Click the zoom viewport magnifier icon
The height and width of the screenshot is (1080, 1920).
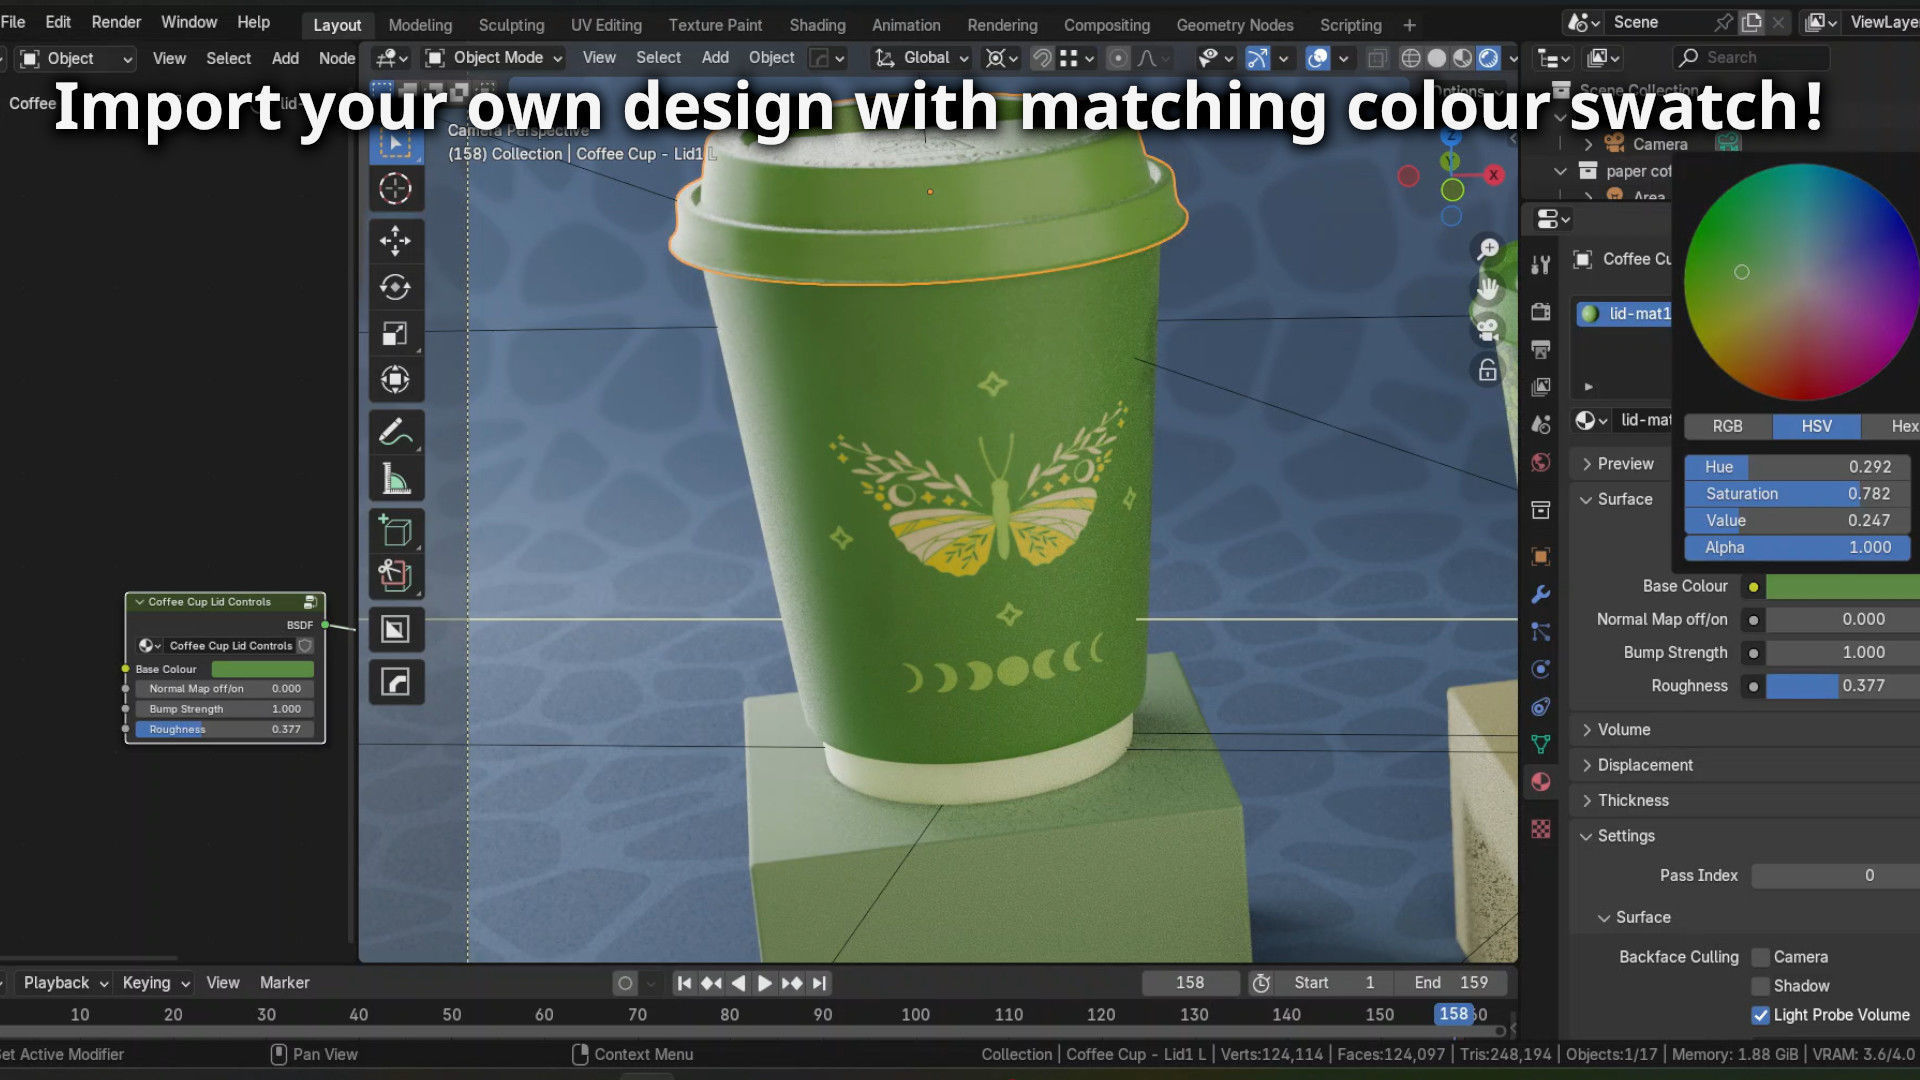1488,249
